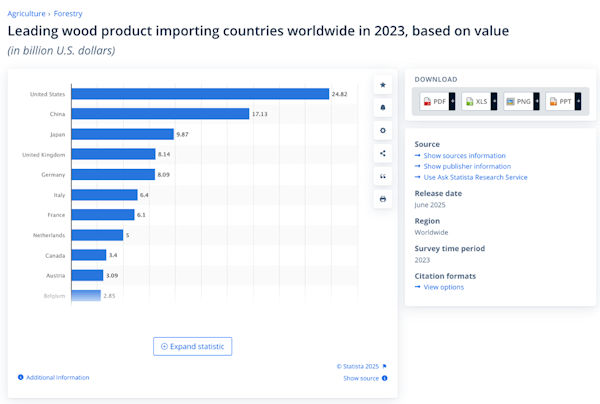Screen dimensions: 600x404
Task: Open Show sources information link
Action: click(464, 156)
